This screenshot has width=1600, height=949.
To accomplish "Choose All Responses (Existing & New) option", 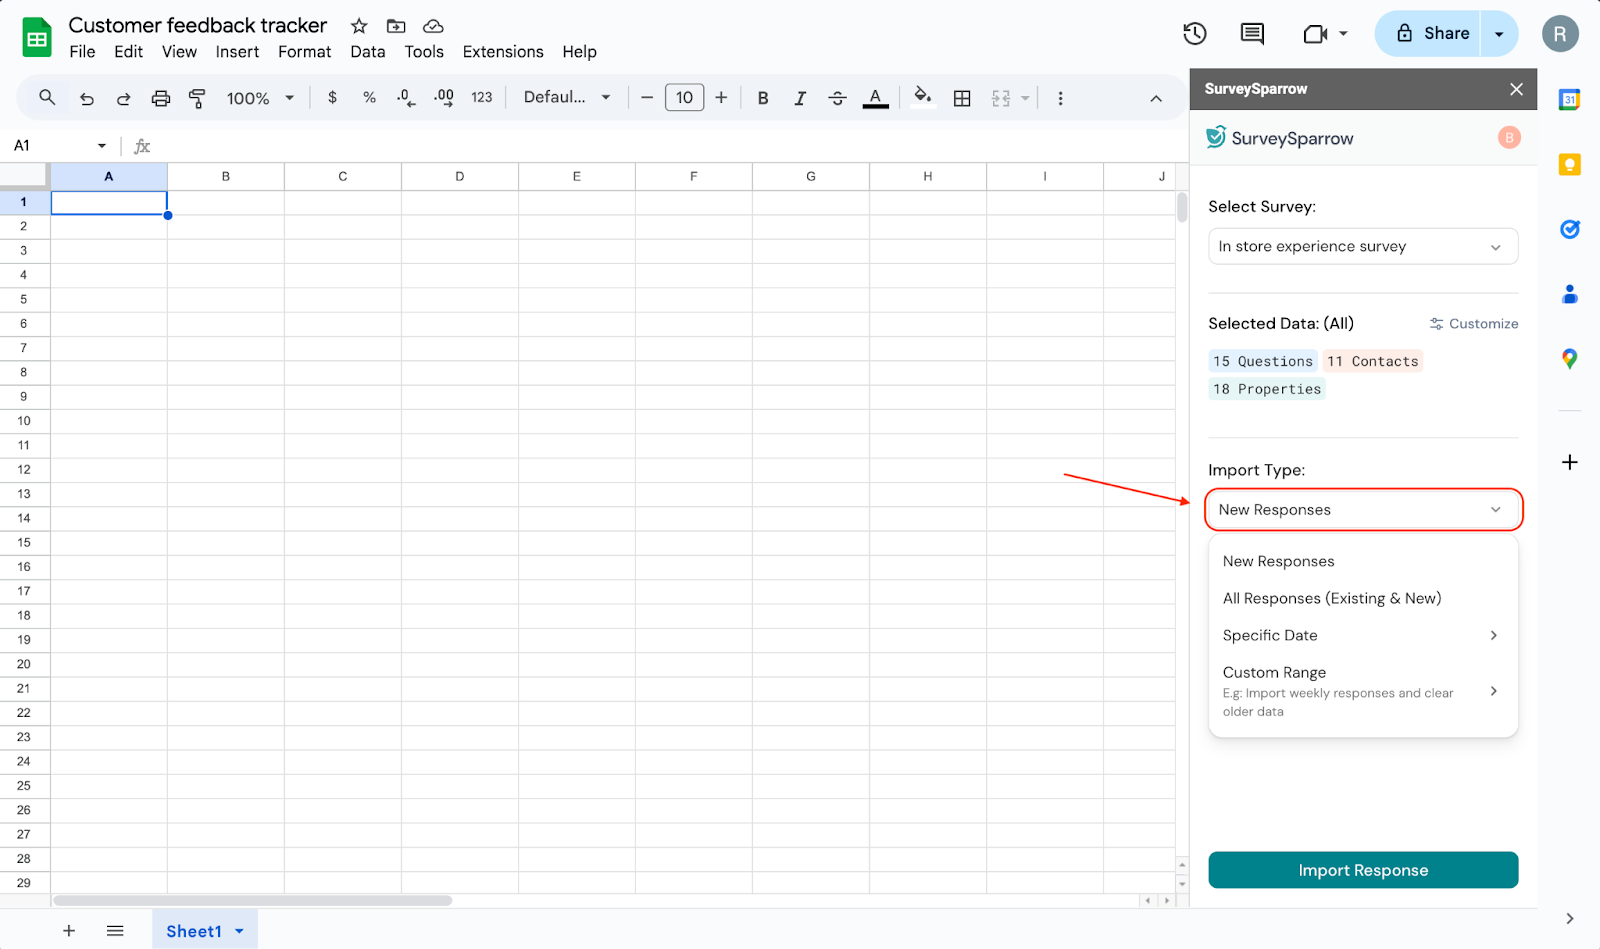I will point(1331,599).
